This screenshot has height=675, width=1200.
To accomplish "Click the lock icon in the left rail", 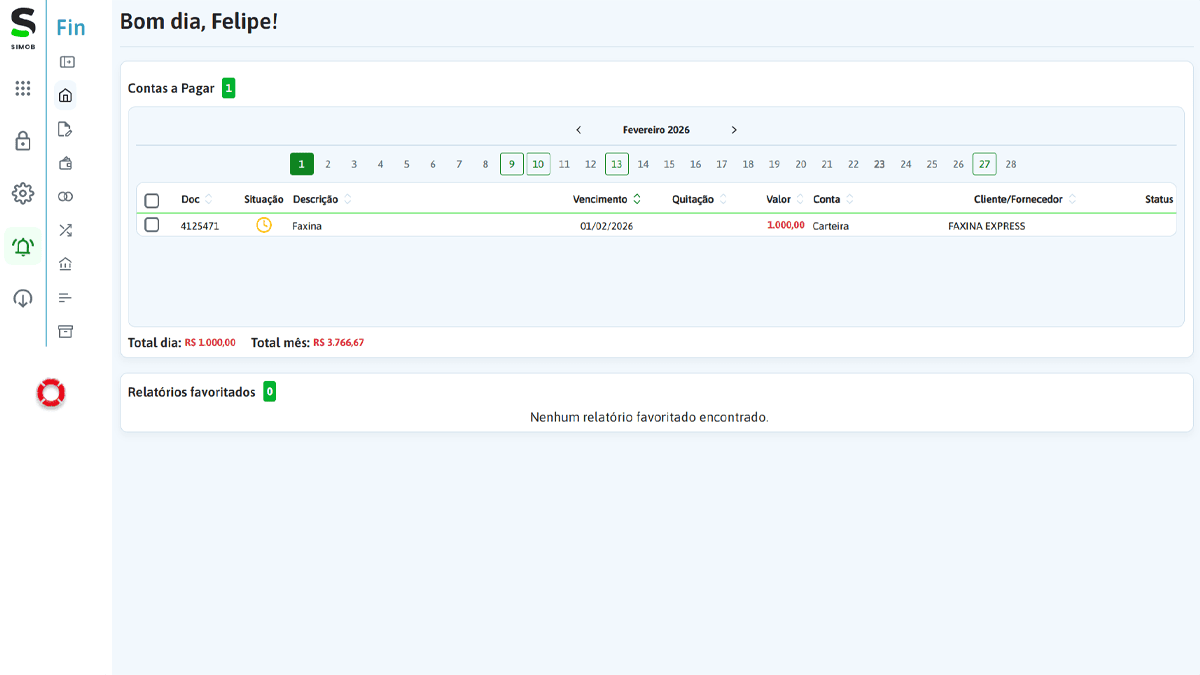I will tap(22, 141).
